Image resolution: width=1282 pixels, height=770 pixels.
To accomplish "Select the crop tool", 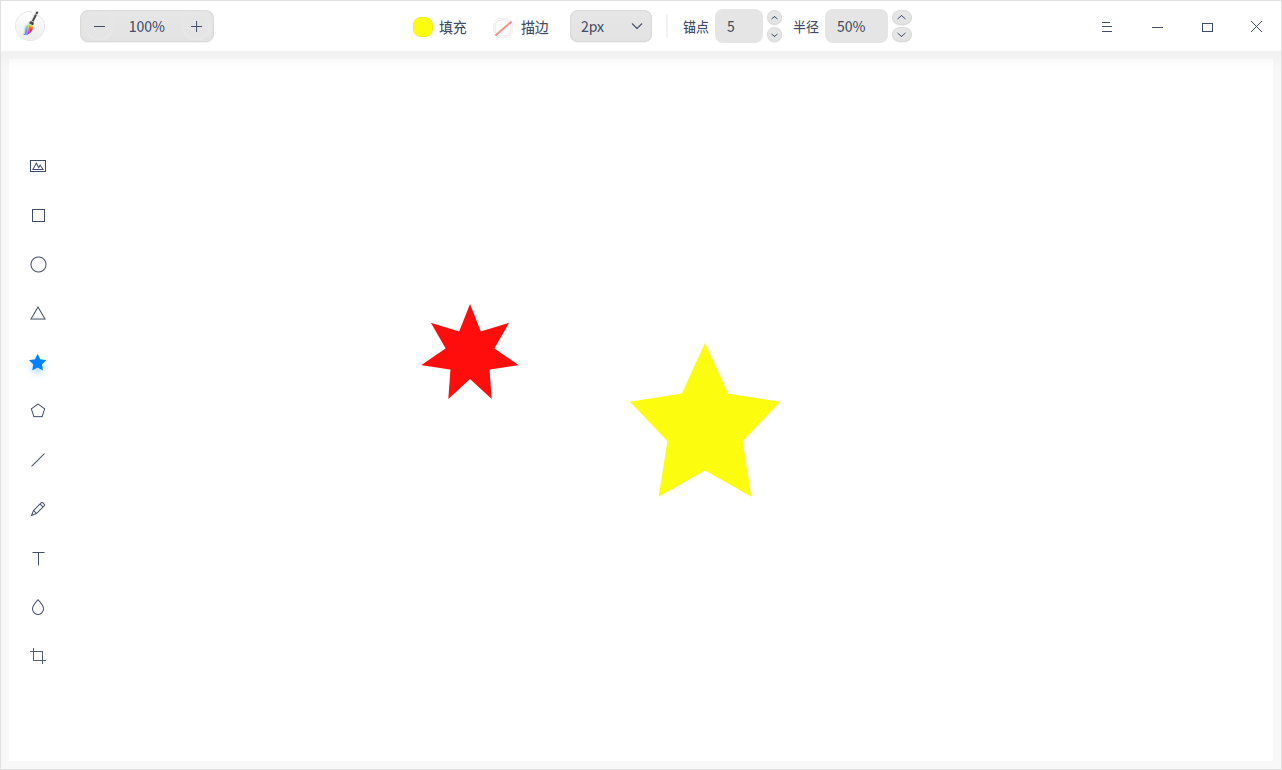I will 38,656.
